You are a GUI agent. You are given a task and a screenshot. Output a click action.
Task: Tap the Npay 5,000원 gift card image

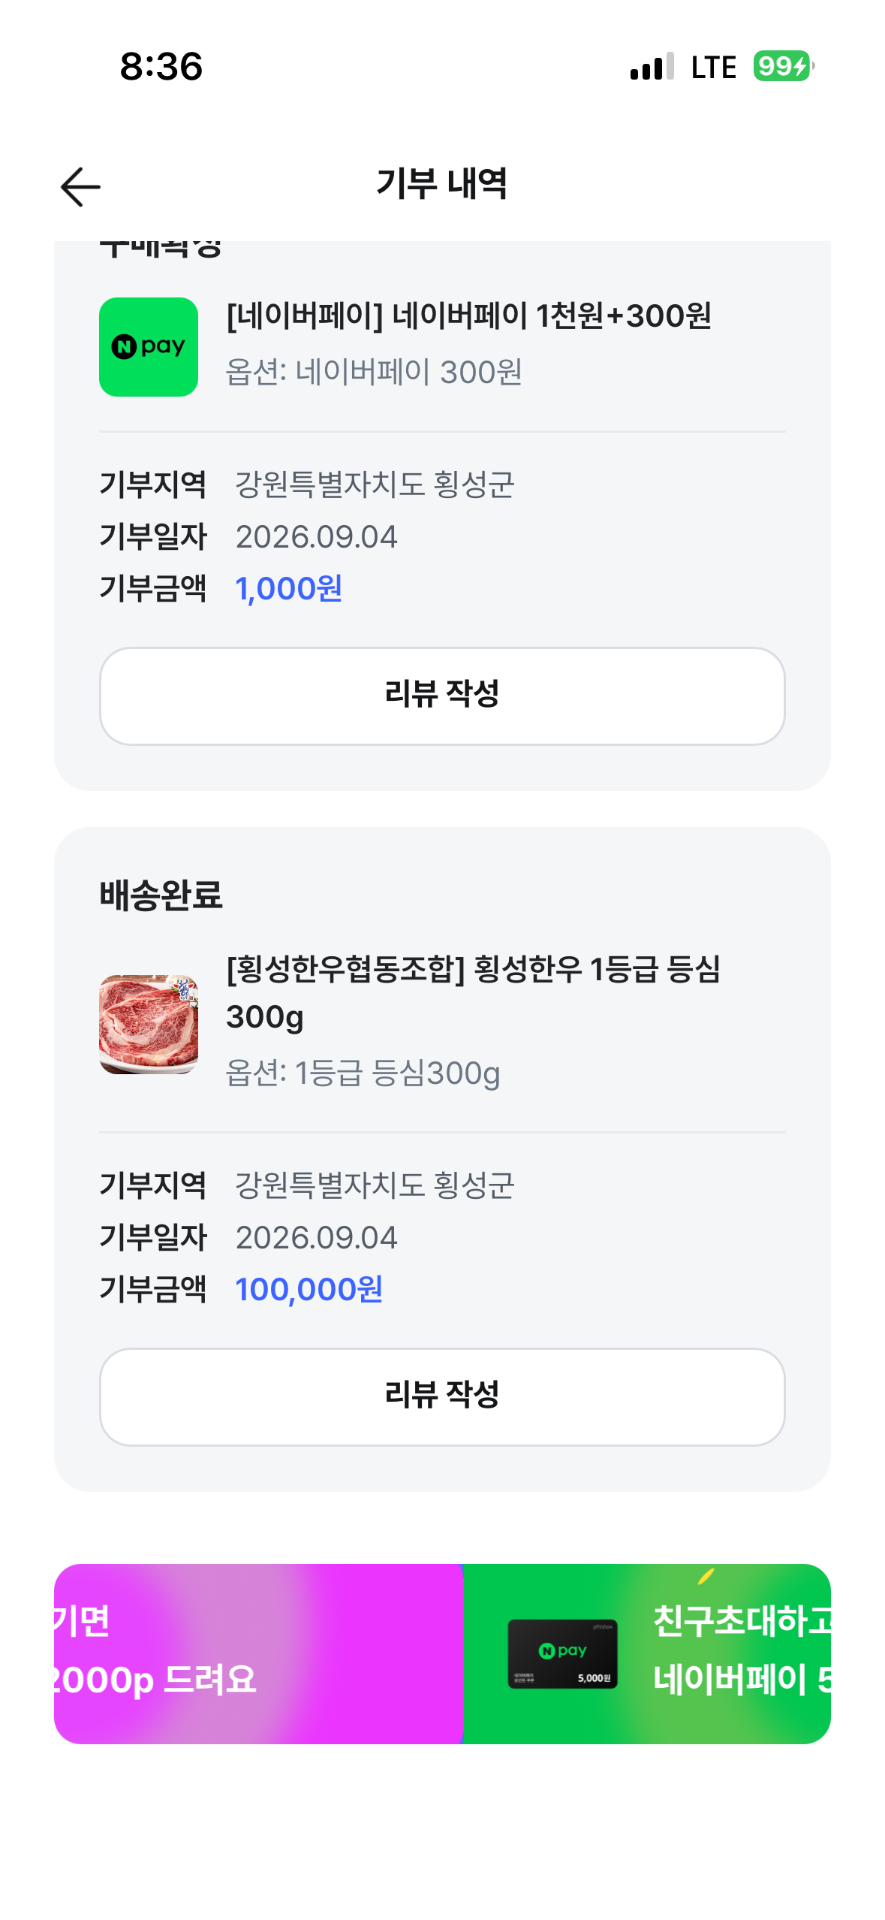[x=562, y=1654]
